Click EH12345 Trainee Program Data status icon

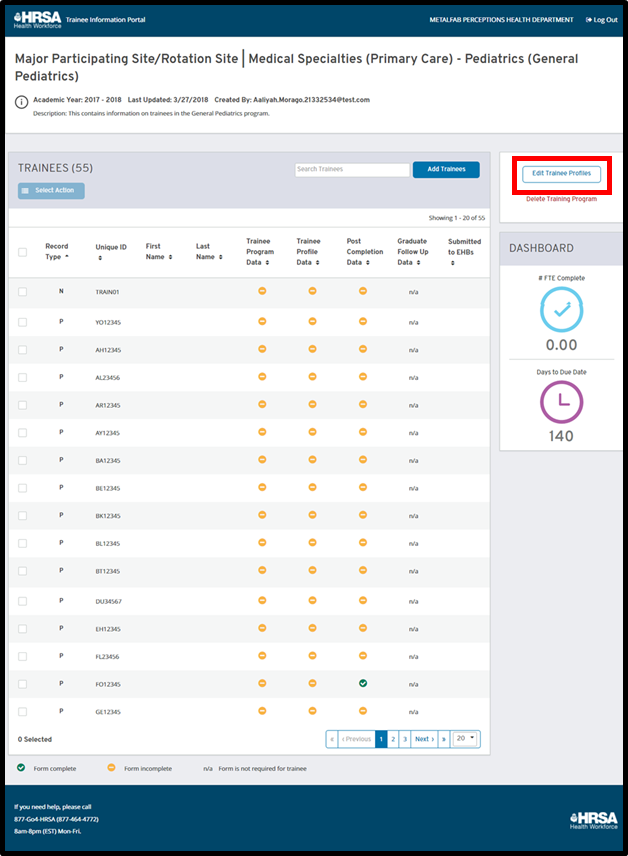262,628
